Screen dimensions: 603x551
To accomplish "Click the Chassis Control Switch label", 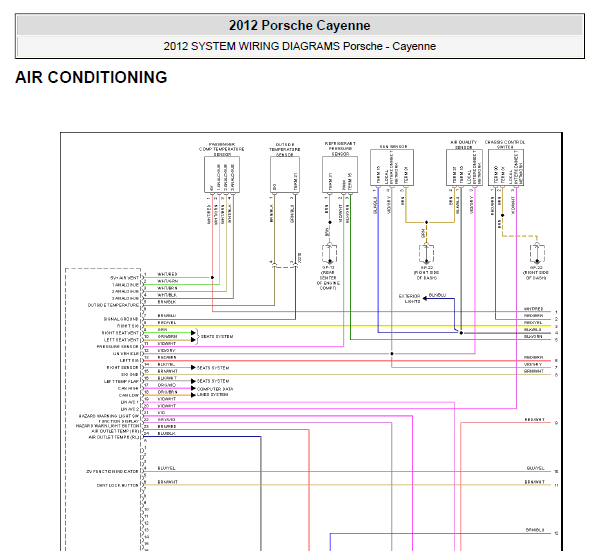I will (505, 145).
